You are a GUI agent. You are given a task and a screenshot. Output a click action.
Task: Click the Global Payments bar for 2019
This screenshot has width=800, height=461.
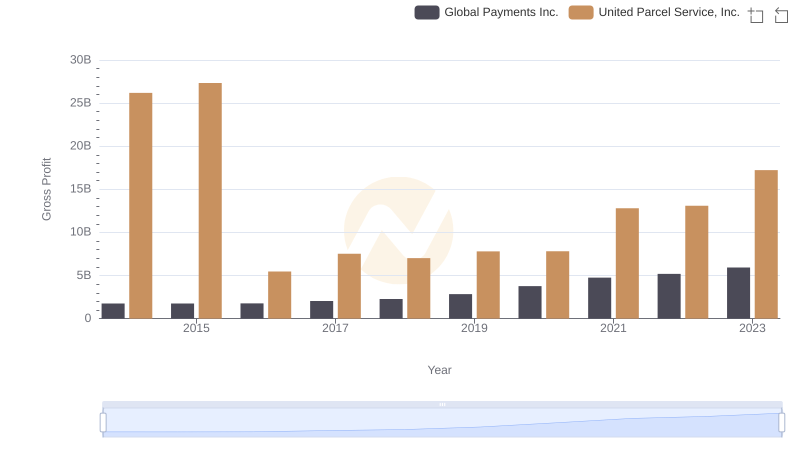(x=460, y=306)
